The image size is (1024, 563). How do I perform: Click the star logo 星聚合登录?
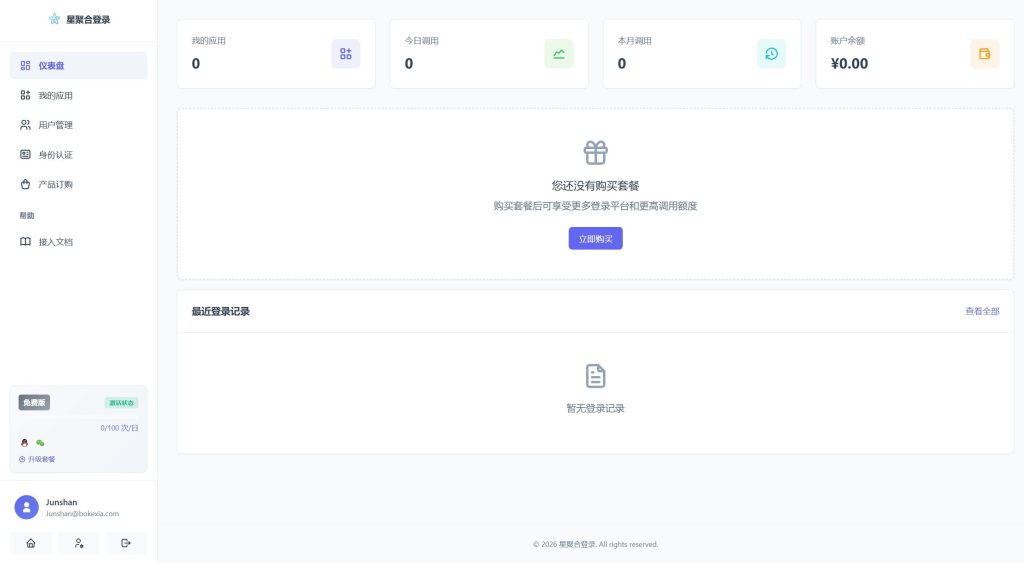(x=55, y=19)
